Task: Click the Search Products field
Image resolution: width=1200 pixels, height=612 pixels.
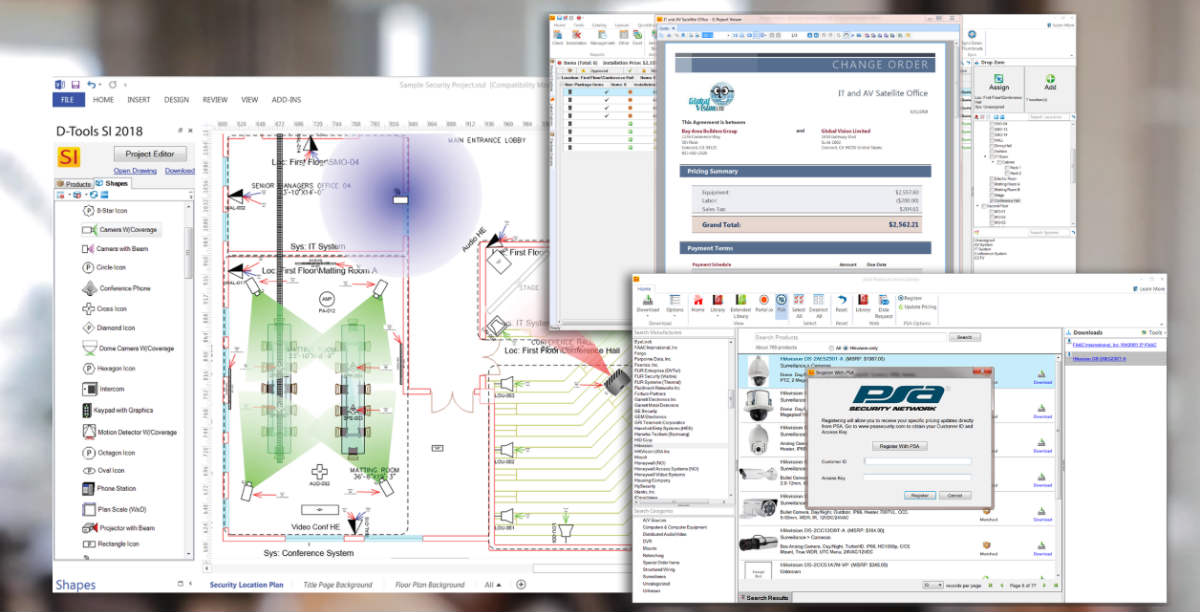Action: pos(848,338)
